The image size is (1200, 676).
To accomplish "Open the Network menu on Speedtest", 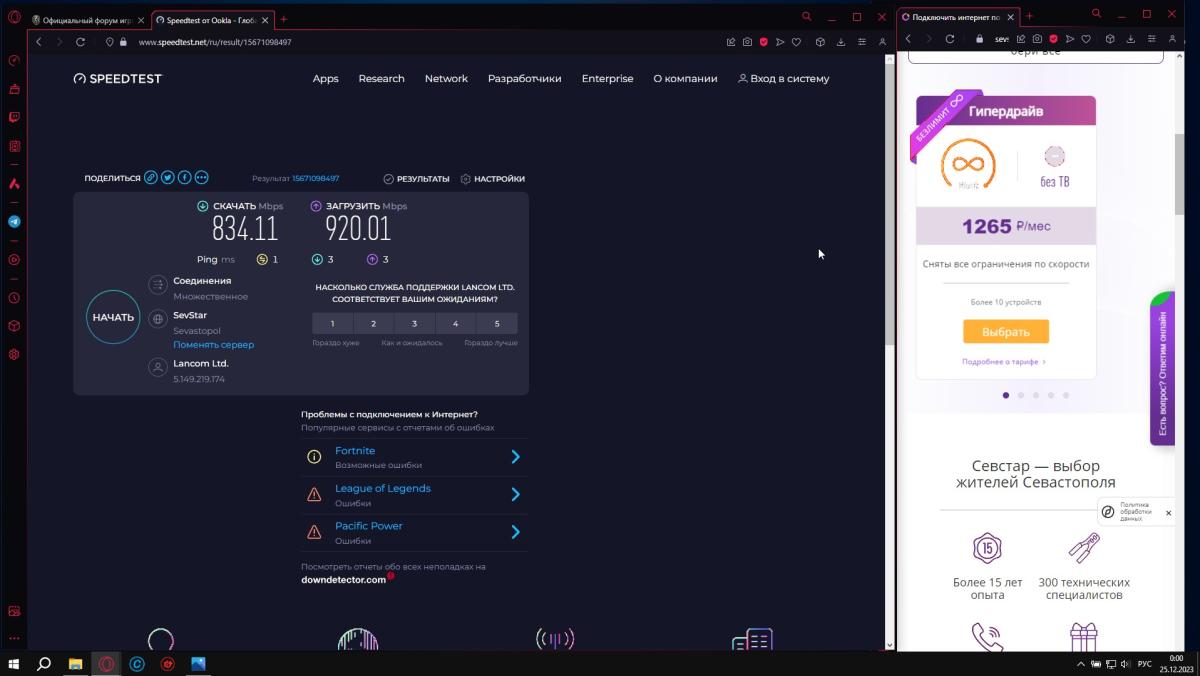I will click(x=446, y=79).
